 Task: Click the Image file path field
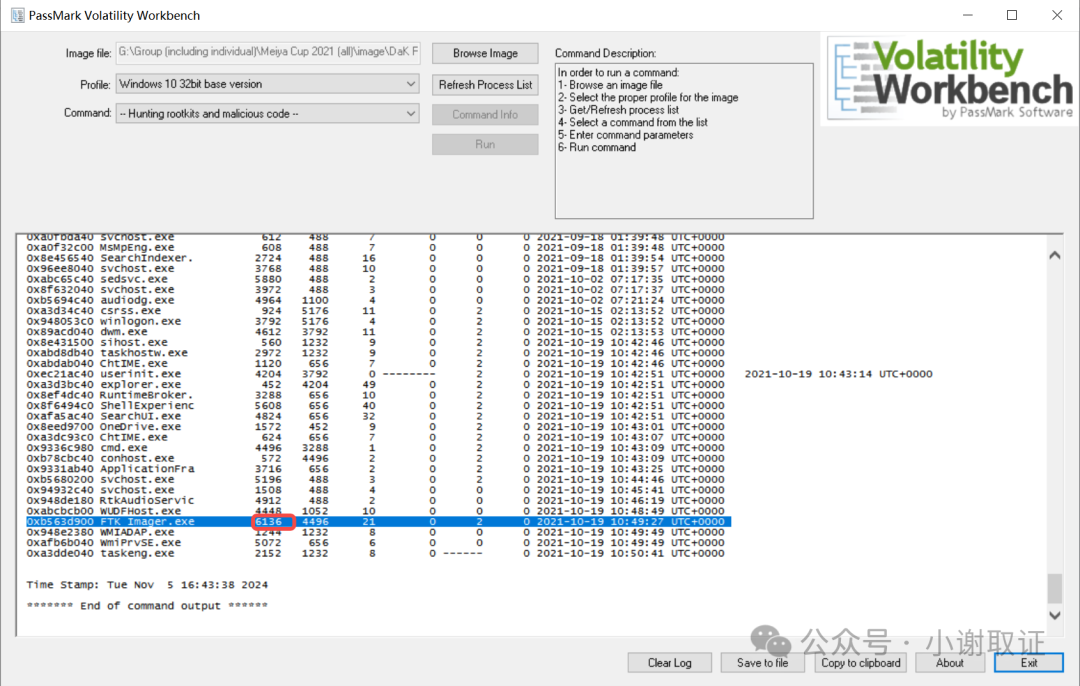pos(268,52)
